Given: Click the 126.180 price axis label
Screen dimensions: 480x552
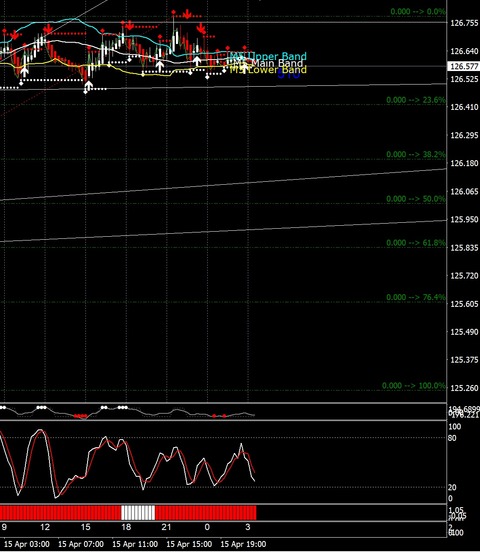Looking at the screenshot, I should coord(464,163).
